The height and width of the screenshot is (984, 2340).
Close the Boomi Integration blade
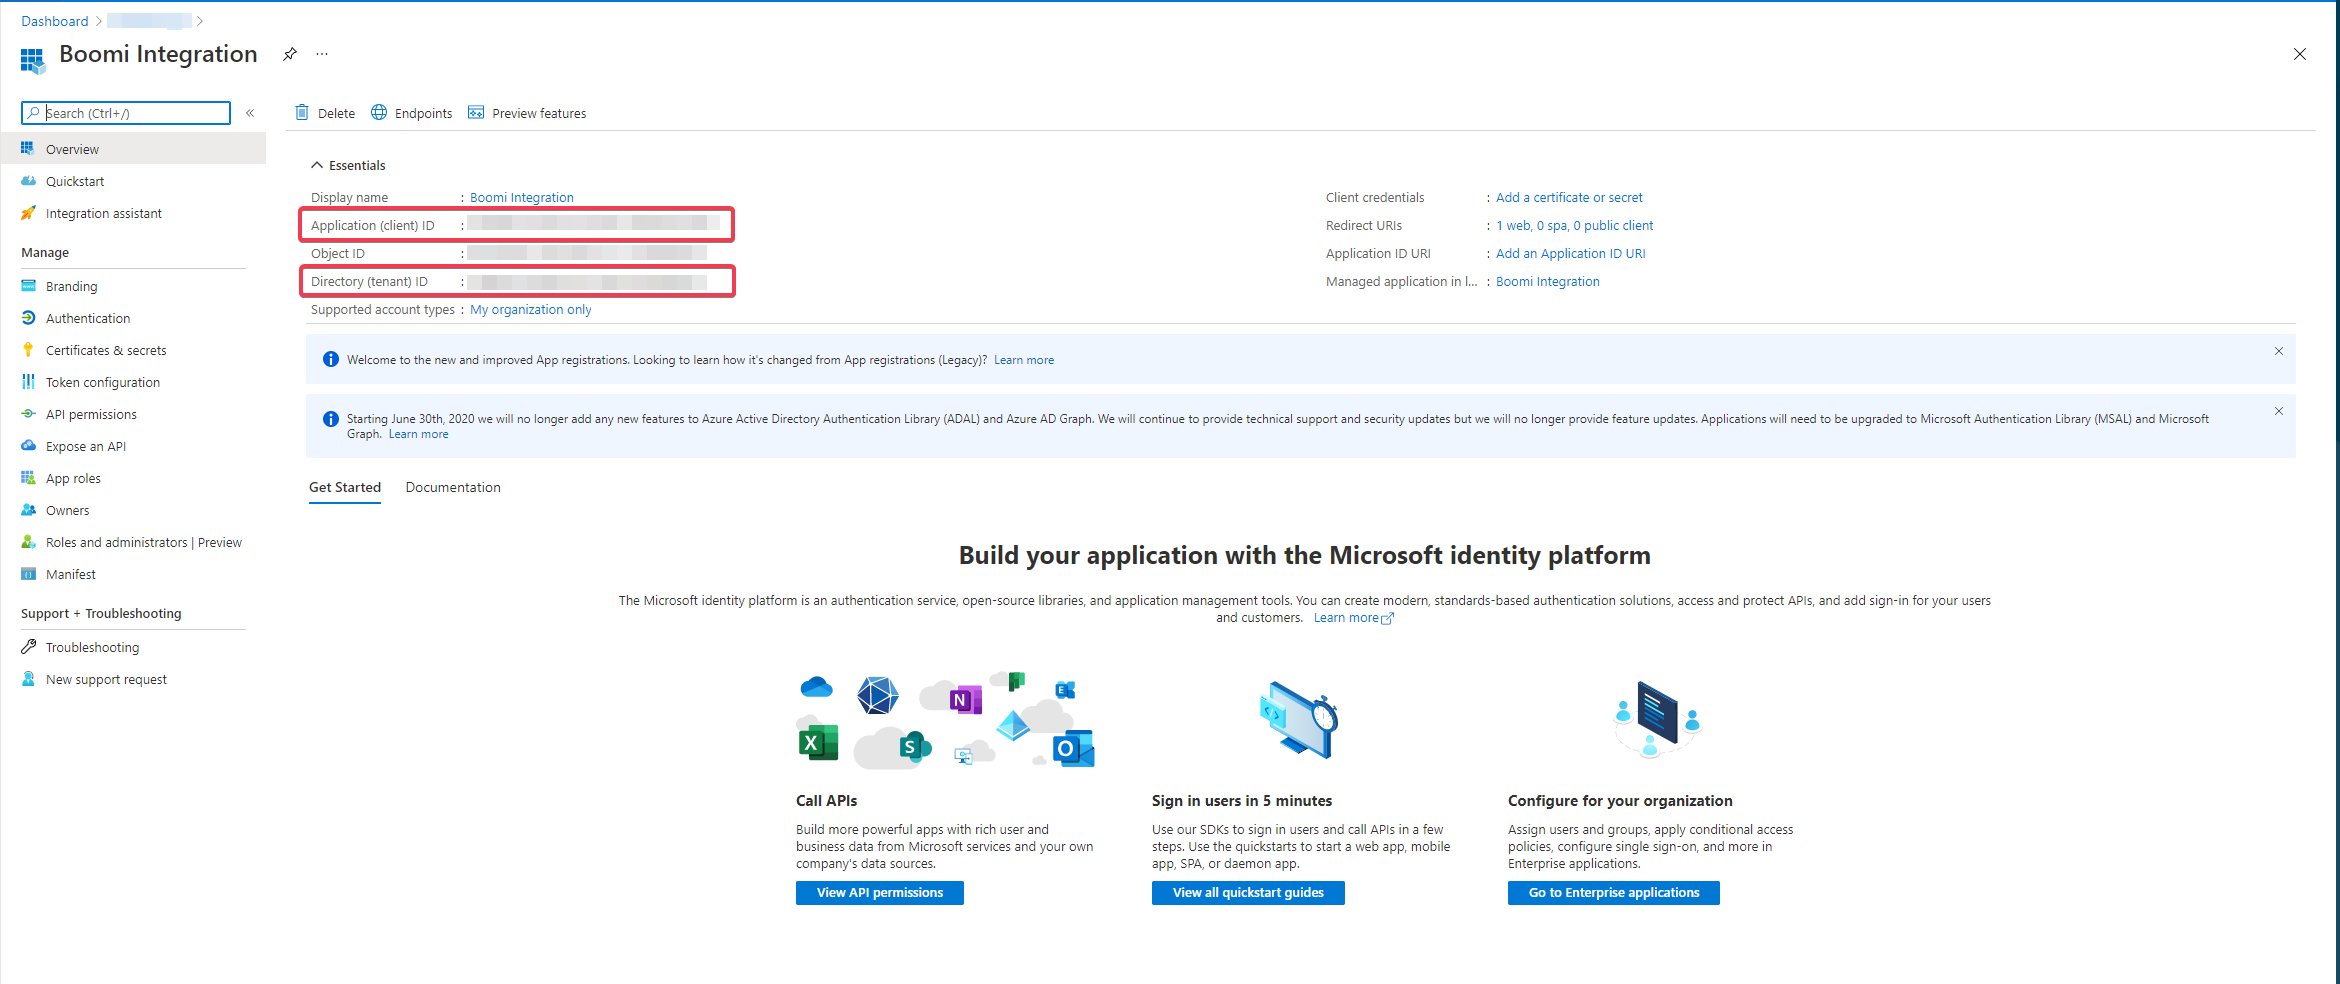click(x=2300, y=54)
